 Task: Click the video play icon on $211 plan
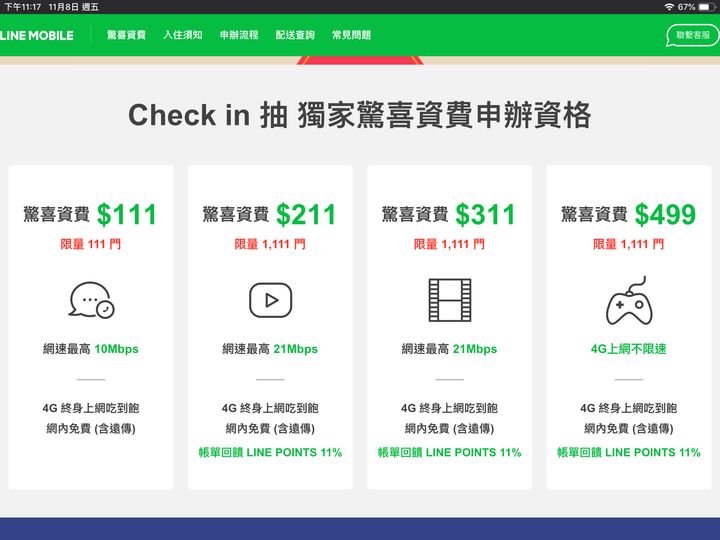pos(270,300)
